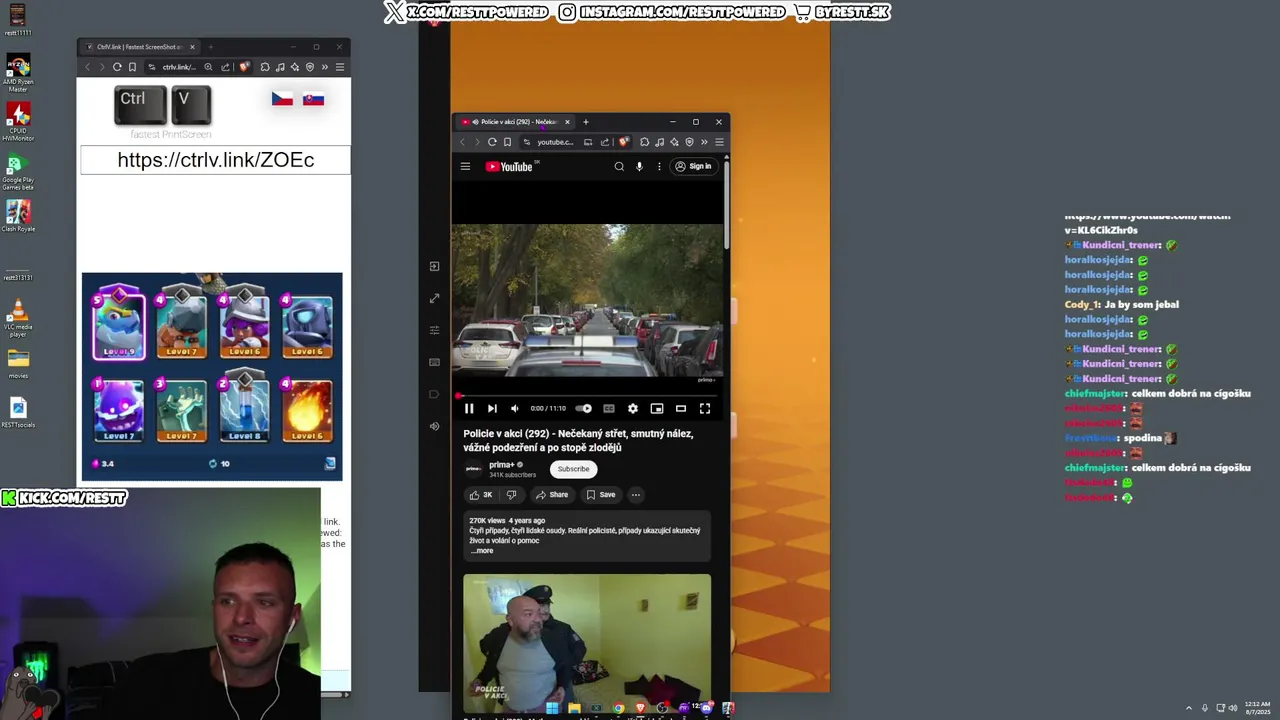Open YouTube player settings gear

[633, 408]
